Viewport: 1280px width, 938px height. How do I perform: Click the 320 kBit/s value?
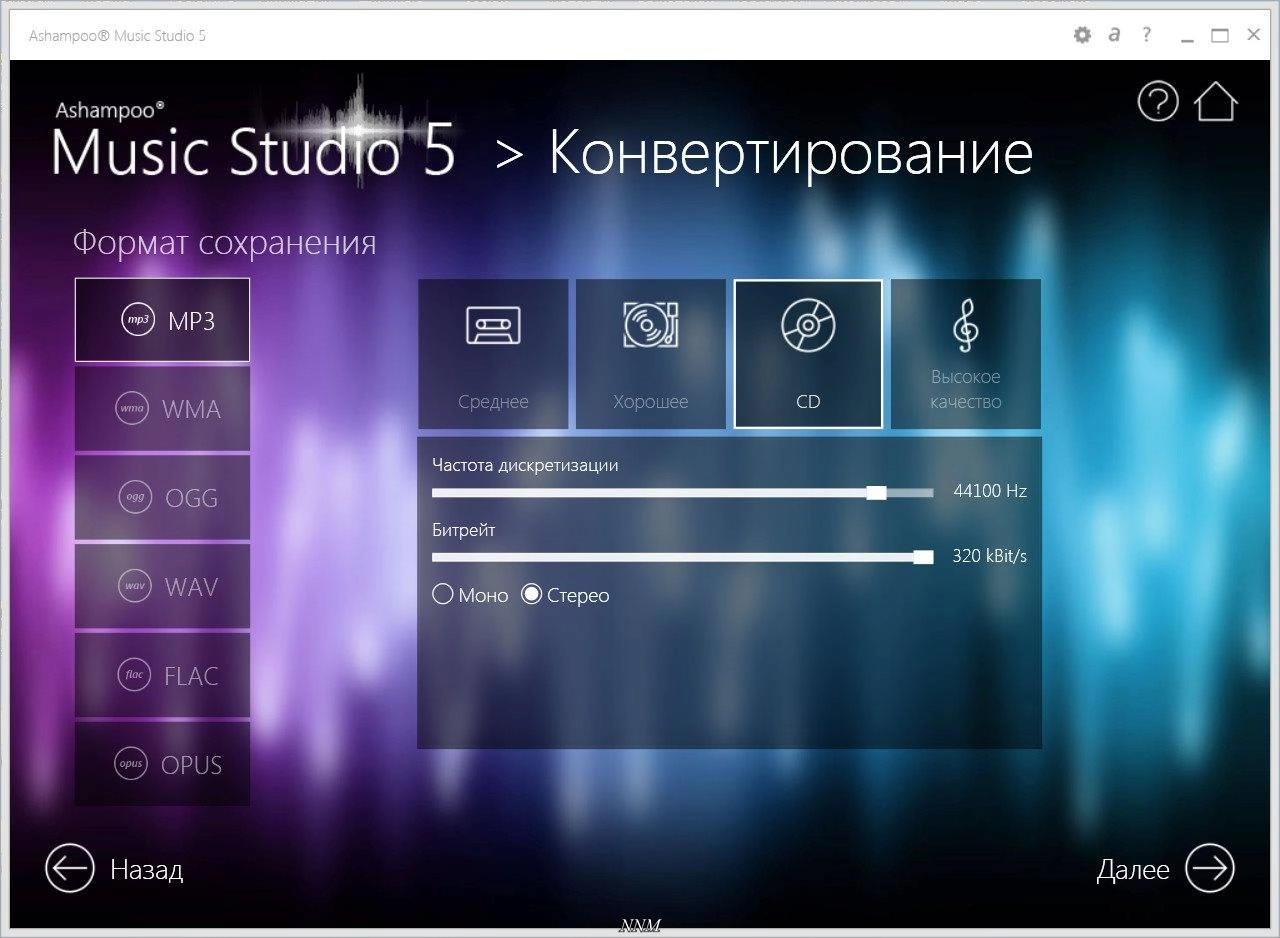pos(989,556)
